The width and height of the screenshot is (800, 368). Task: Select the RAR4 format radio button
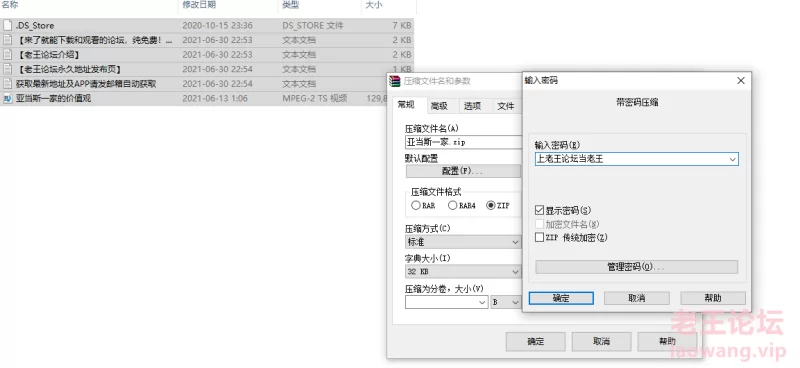tap(453, 205)
